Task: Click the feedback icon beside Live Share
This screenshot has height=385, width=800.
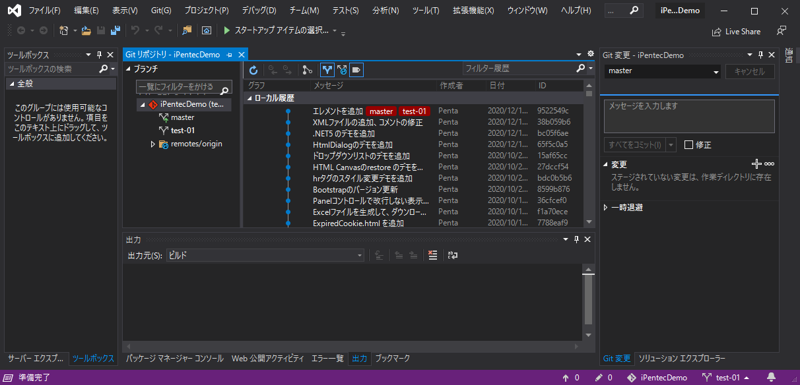Action: pyautogui.click(x=781, y=31)
